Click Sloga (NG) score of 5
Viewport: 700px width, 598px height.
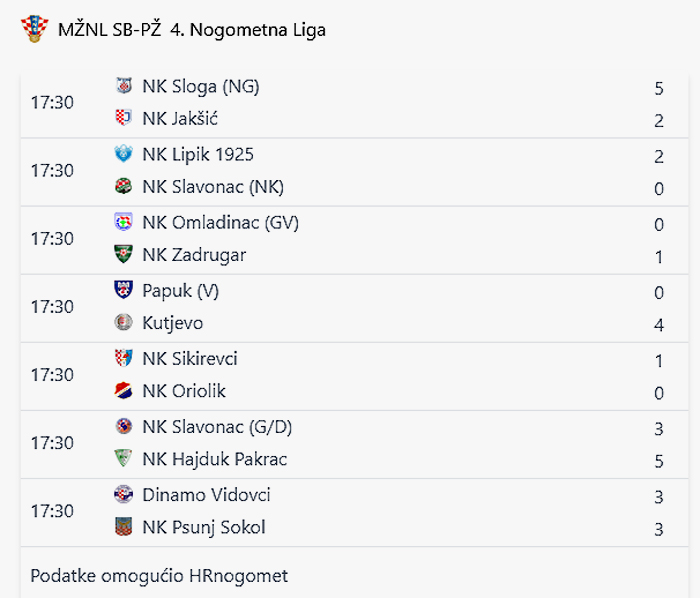(659, 88)
